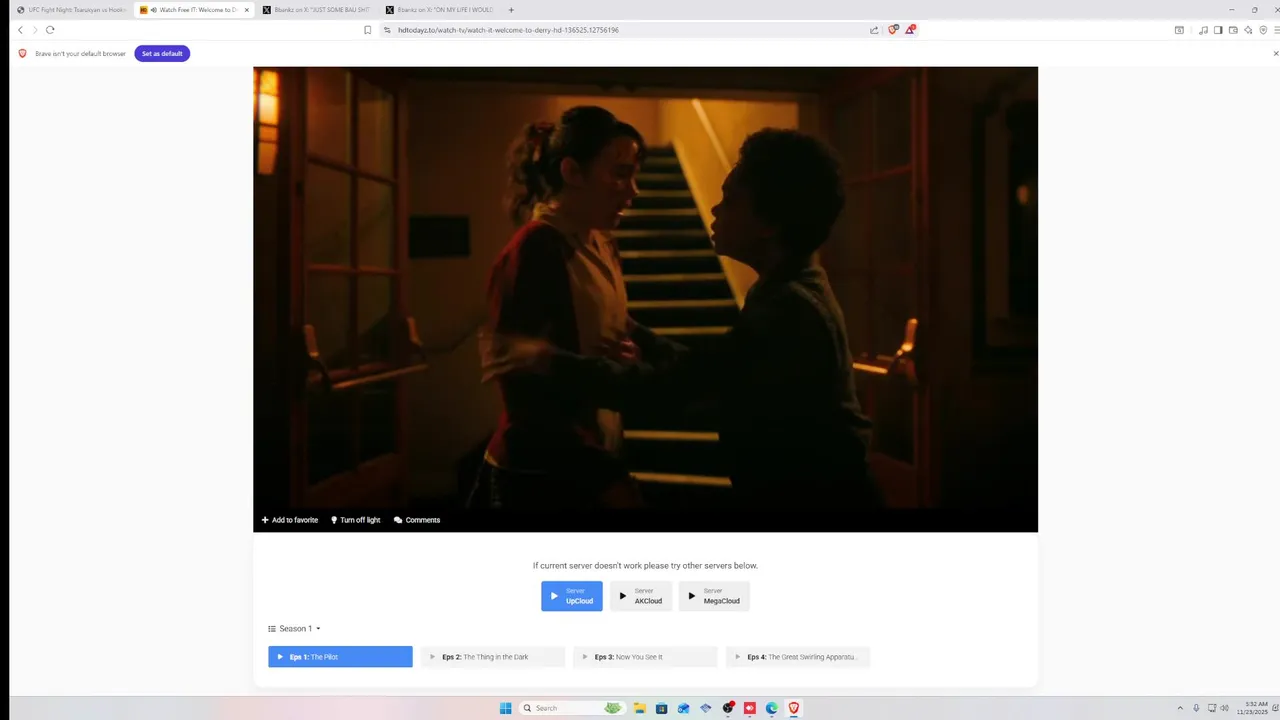Mute the Watch Free IT tab audio icon

pyautogui.click(x=153, y=10)
